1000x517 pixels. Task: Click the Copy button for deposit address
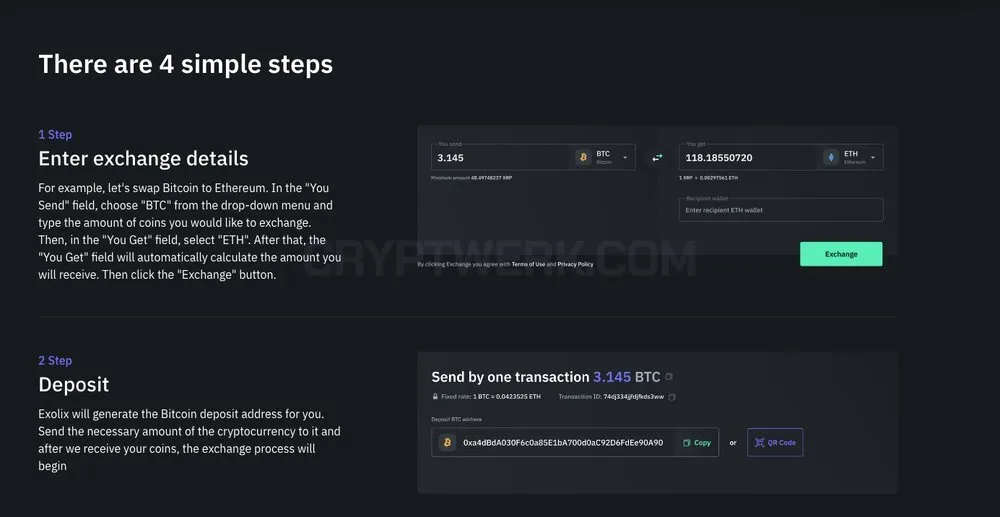697,442
